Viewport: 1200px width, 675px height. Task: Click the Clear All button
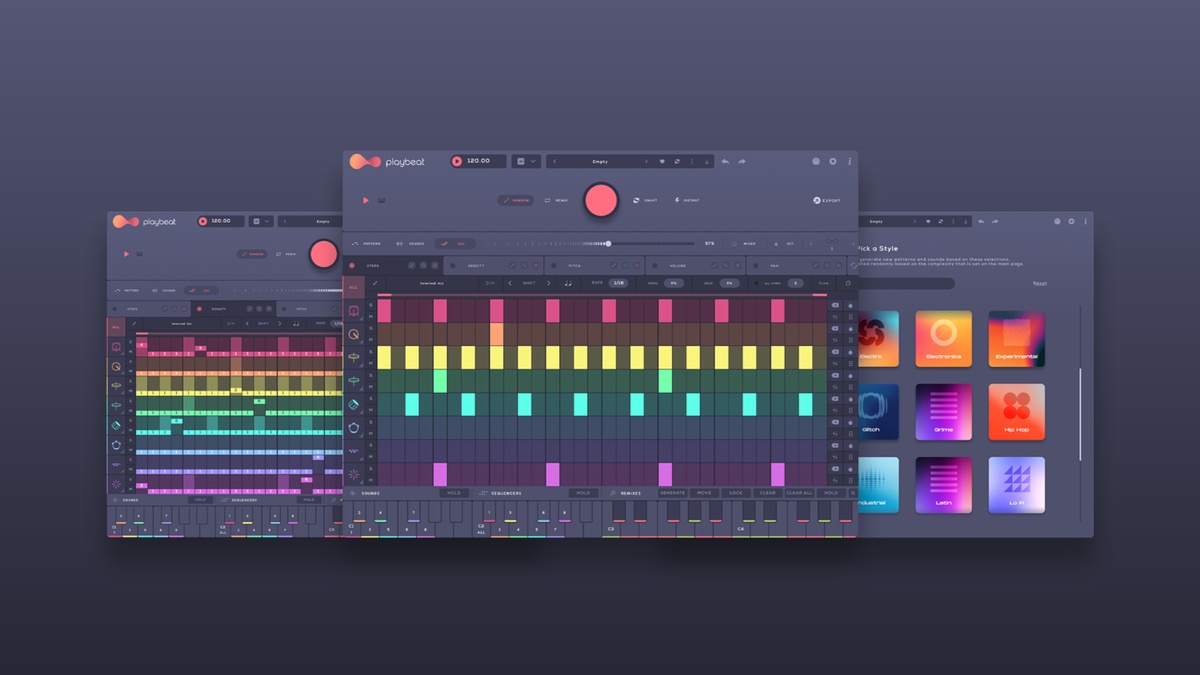click(799, 493)
